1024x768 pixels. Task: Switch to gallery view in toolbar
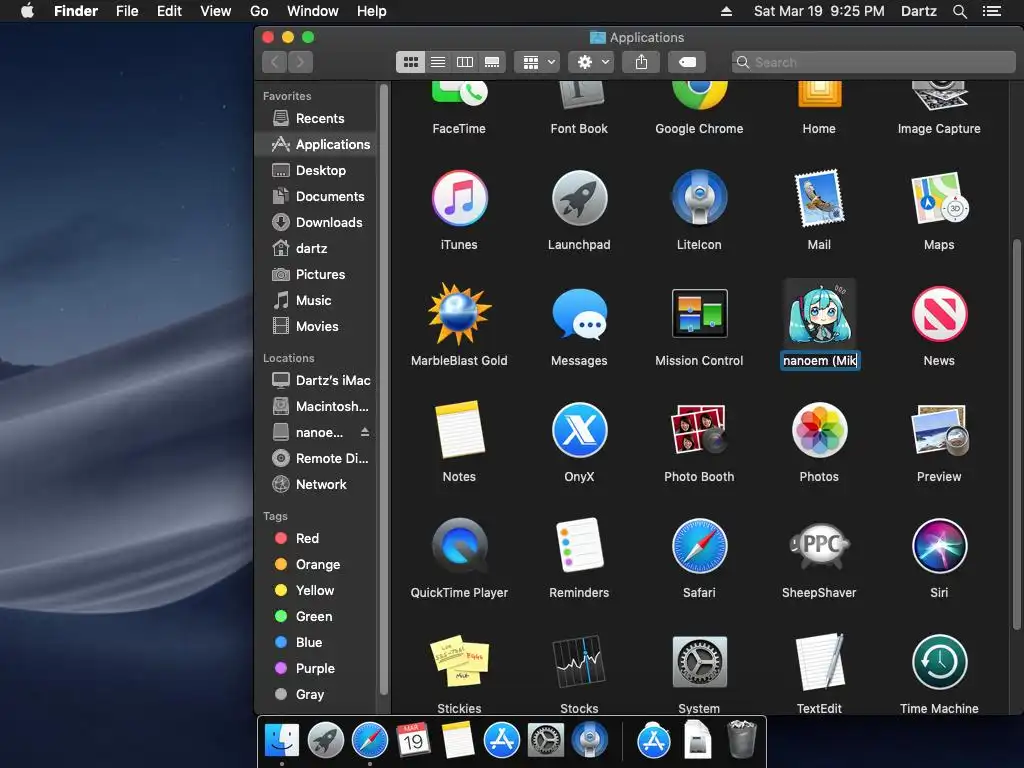[x=492, y=62]
